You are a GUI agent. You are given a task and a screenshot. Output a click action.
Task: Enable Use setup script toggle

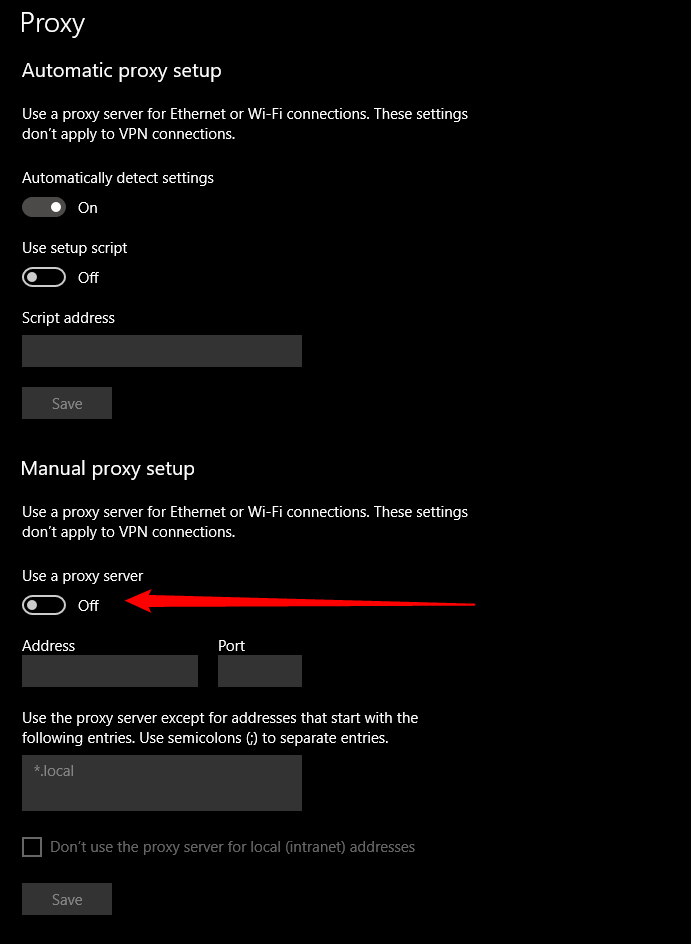[x=43, y=277]
